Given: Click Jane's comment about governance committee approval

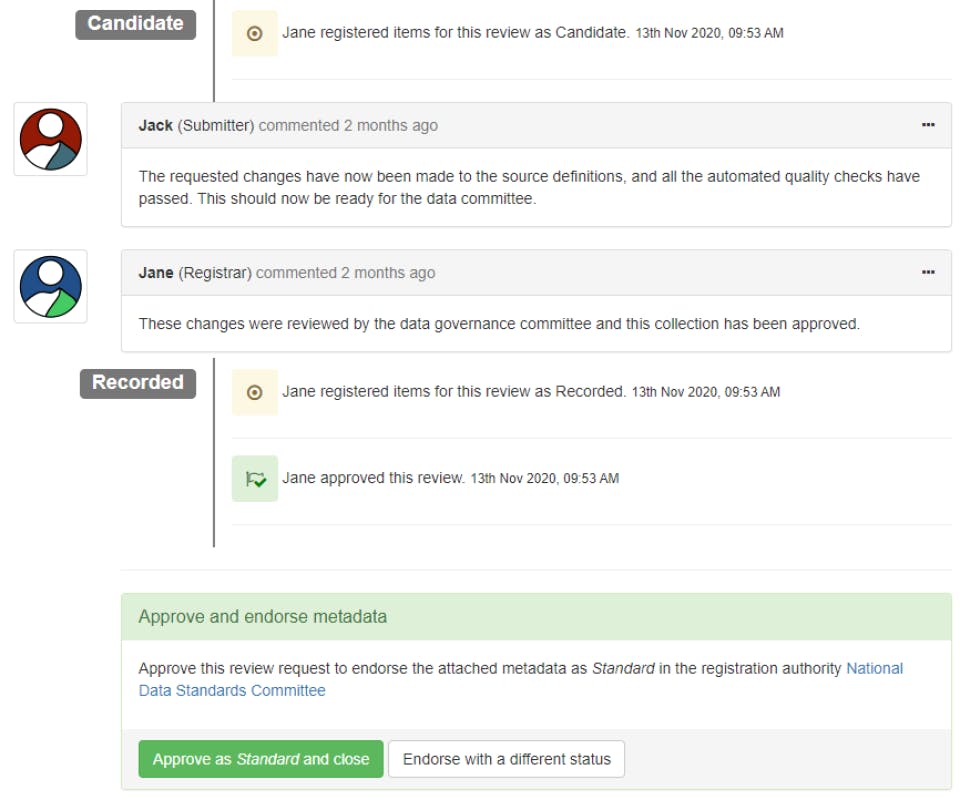Looking at the screenshot, I should tap(499, 324).
